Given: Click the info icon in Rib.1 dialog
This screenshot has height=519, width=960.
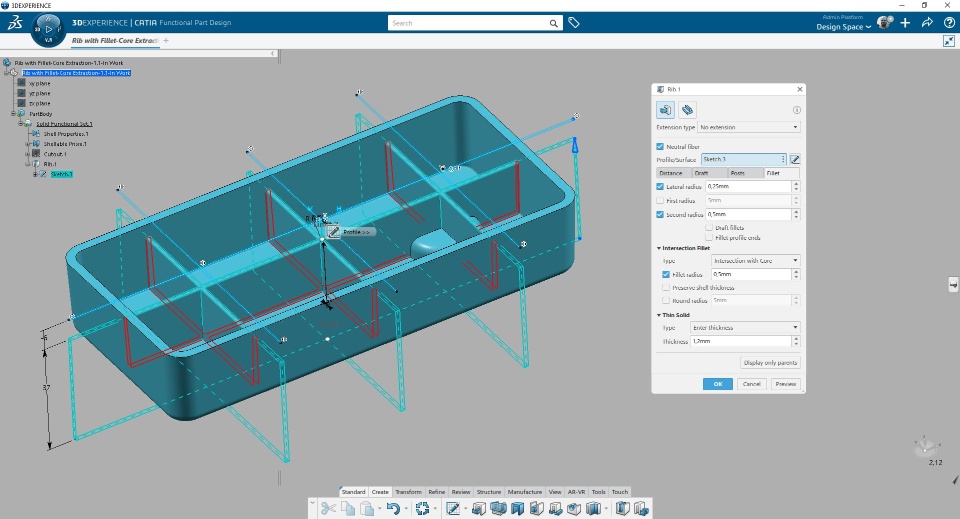Looking at the screenshot, I should pos(797,110).
